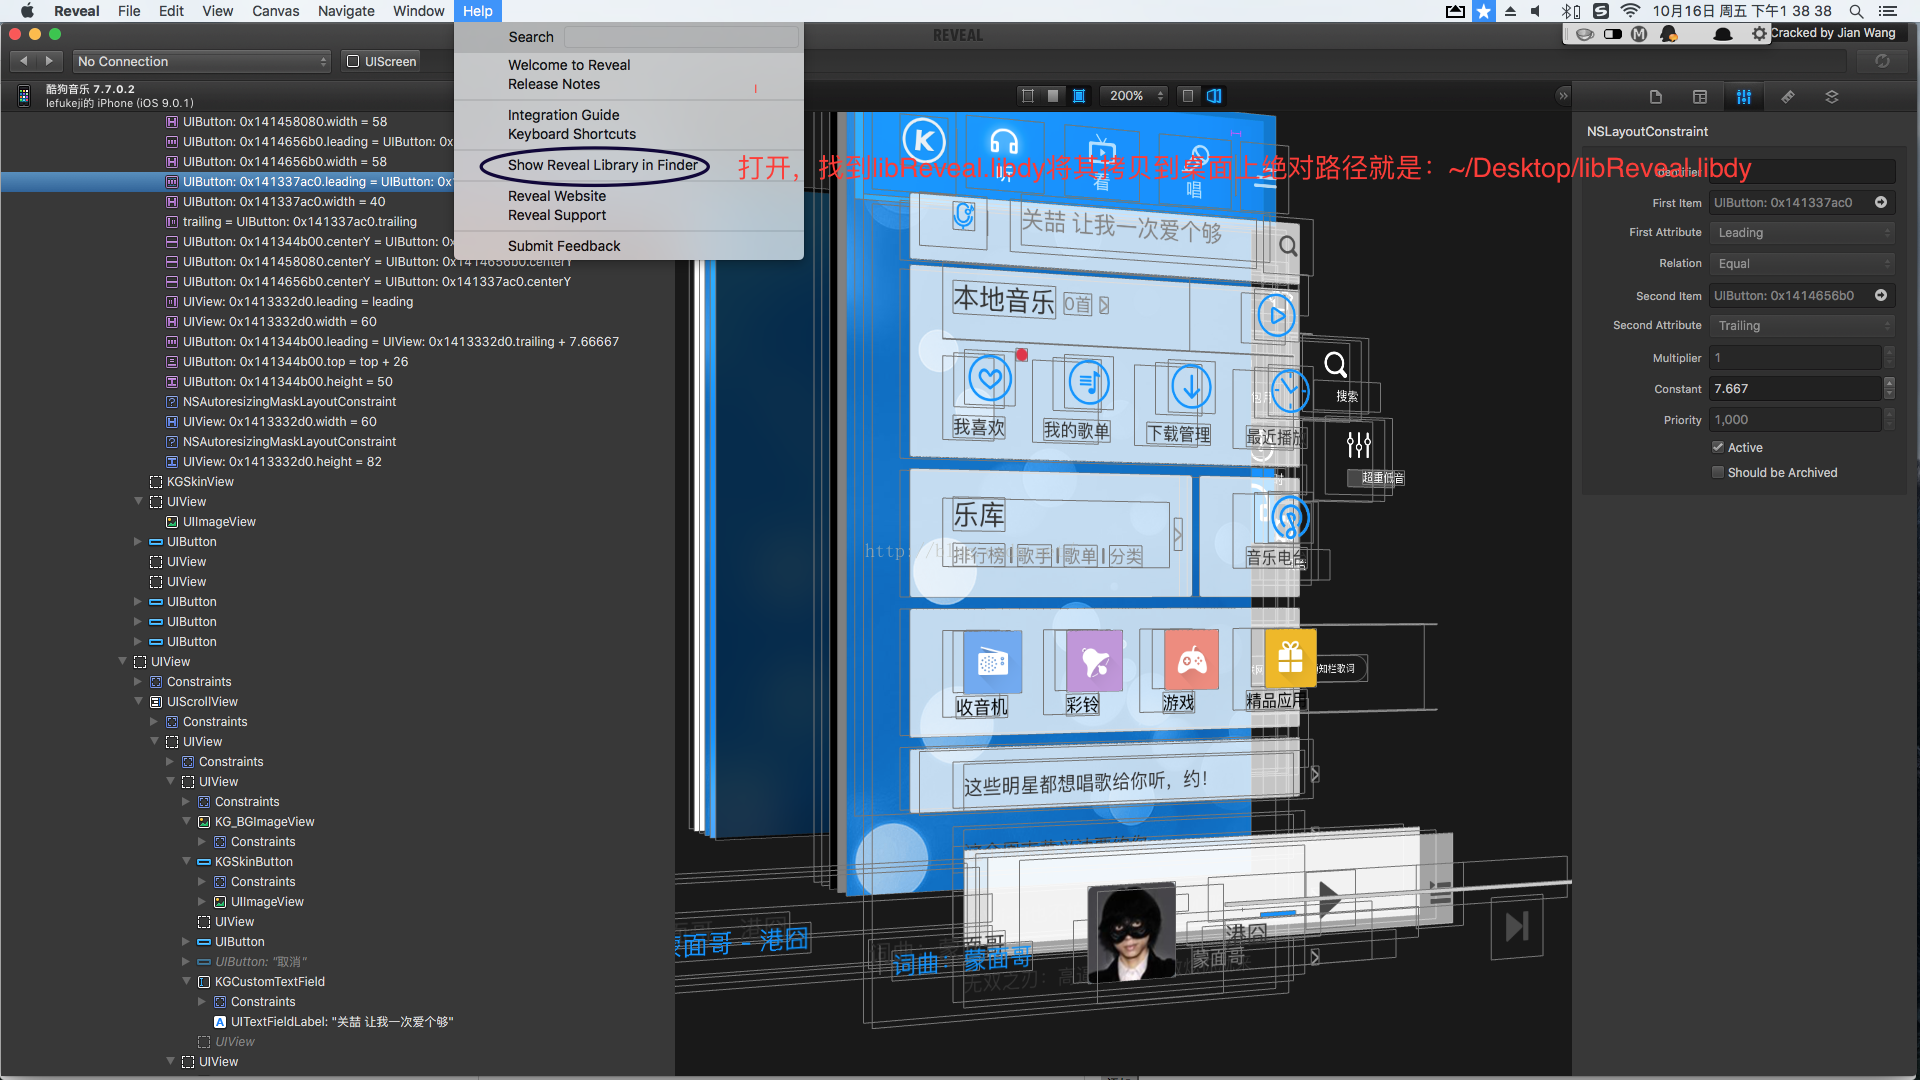Click the eject icon in menu bar
Screen dimensions: 1920x1080
1510,11
